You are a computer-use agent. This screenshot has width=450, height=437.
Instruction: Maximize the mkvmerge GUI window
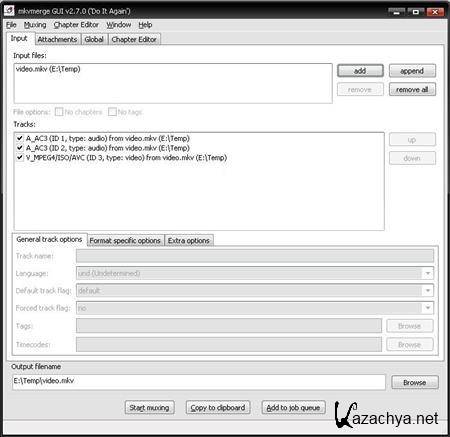click(x=416, y=12)
